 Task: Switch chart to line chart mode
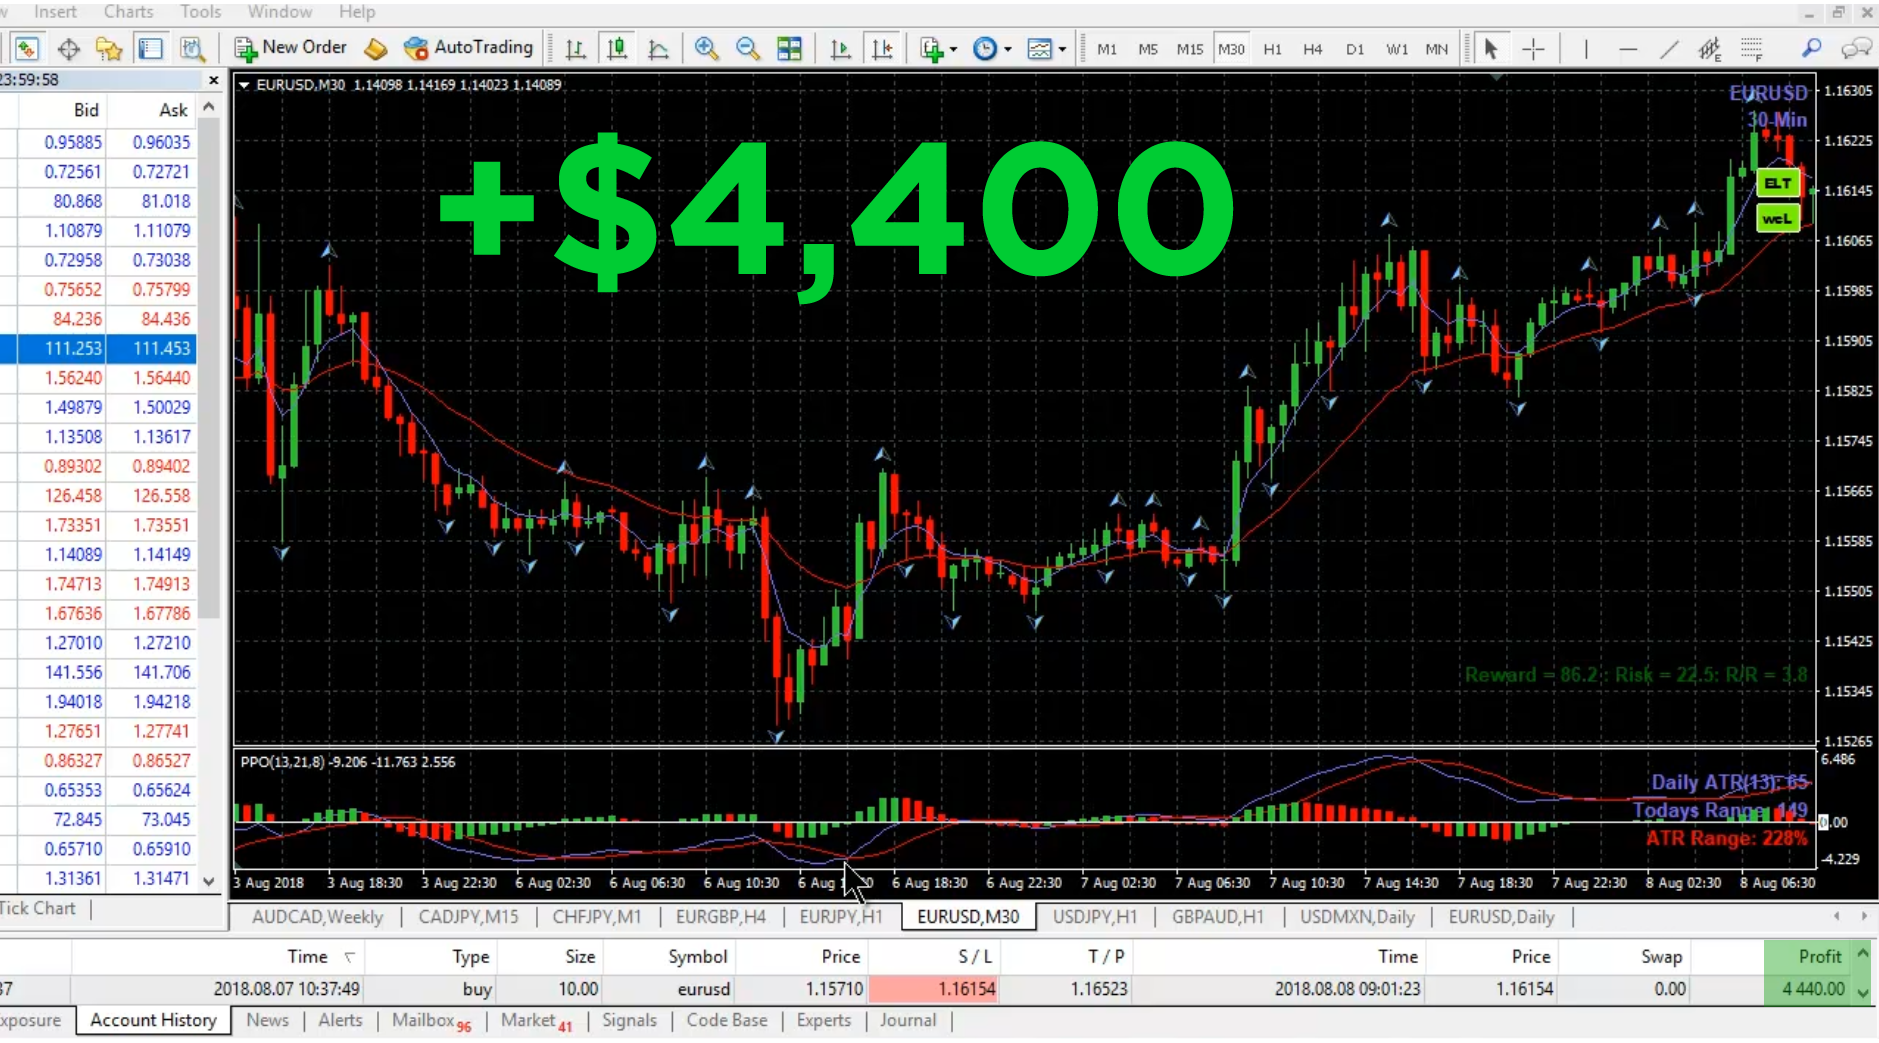658,48
